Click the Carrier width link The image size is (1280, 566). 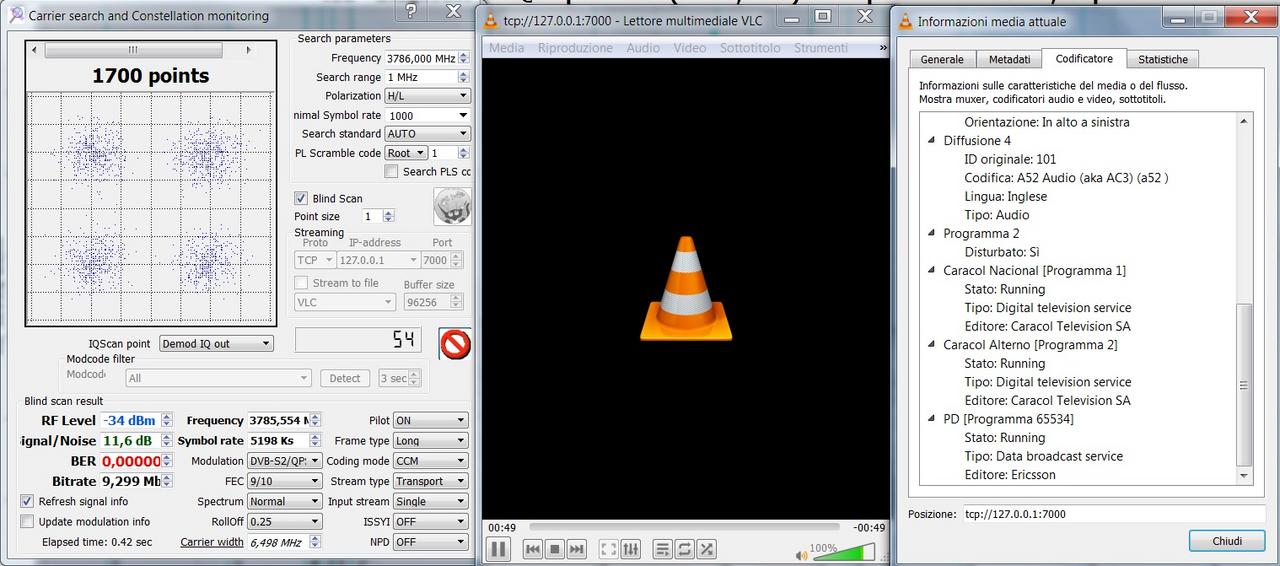[x=212, y=542]
